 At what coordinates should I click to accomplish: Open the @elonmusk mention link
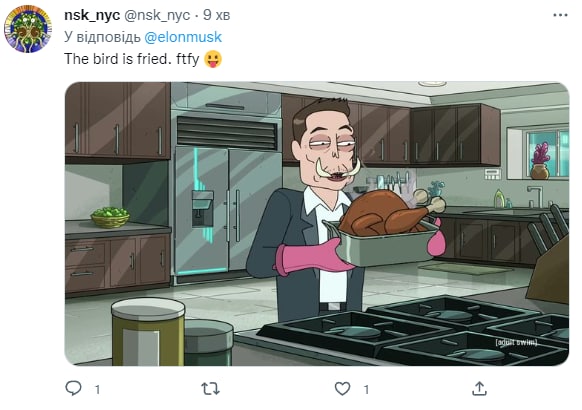(x=183, y=37)
